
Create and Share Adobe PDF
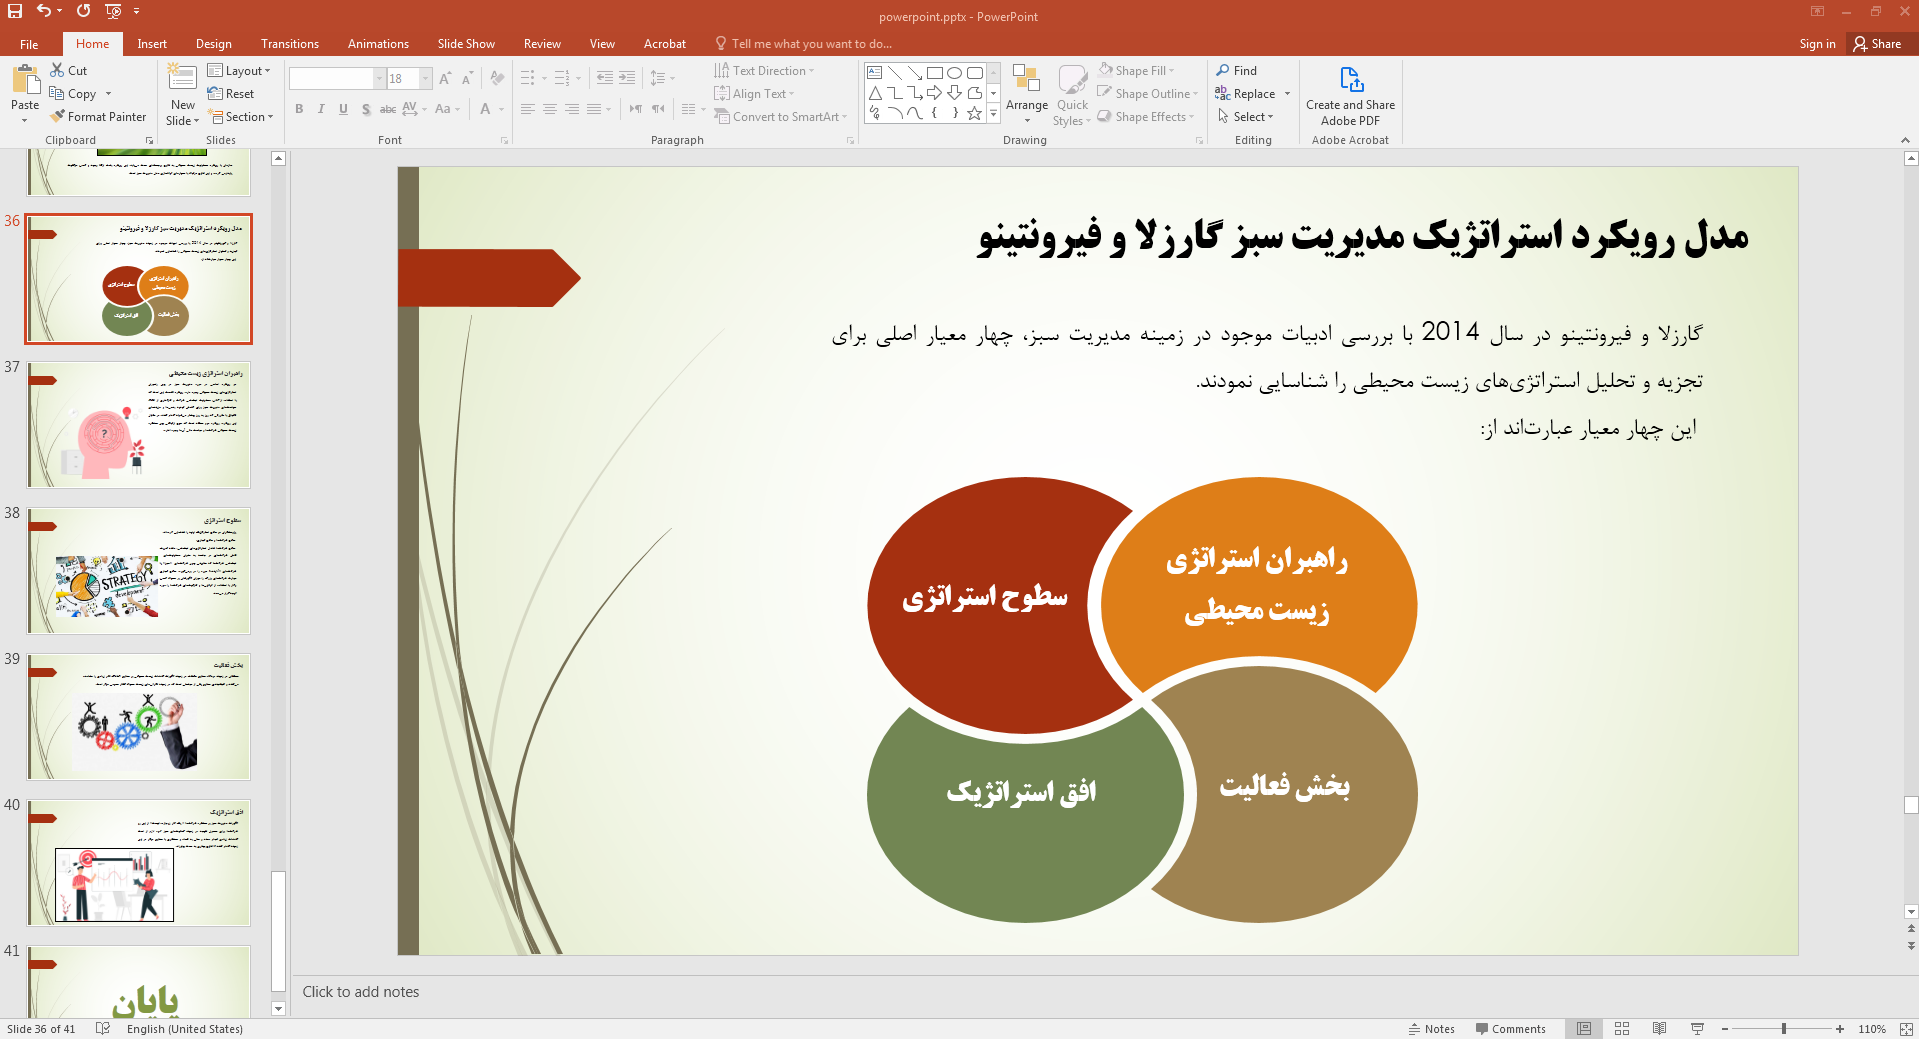point(1350,96)
